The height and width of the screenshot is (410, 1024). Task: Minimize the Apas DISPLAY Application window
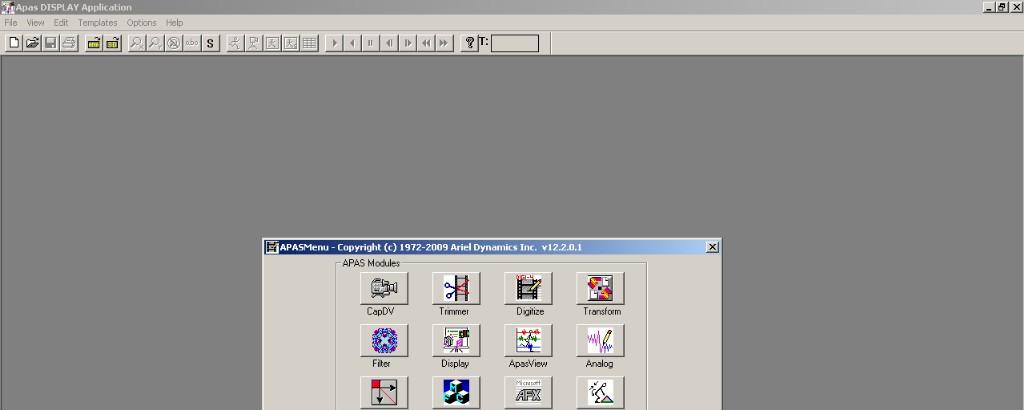(x=989, y=7)
